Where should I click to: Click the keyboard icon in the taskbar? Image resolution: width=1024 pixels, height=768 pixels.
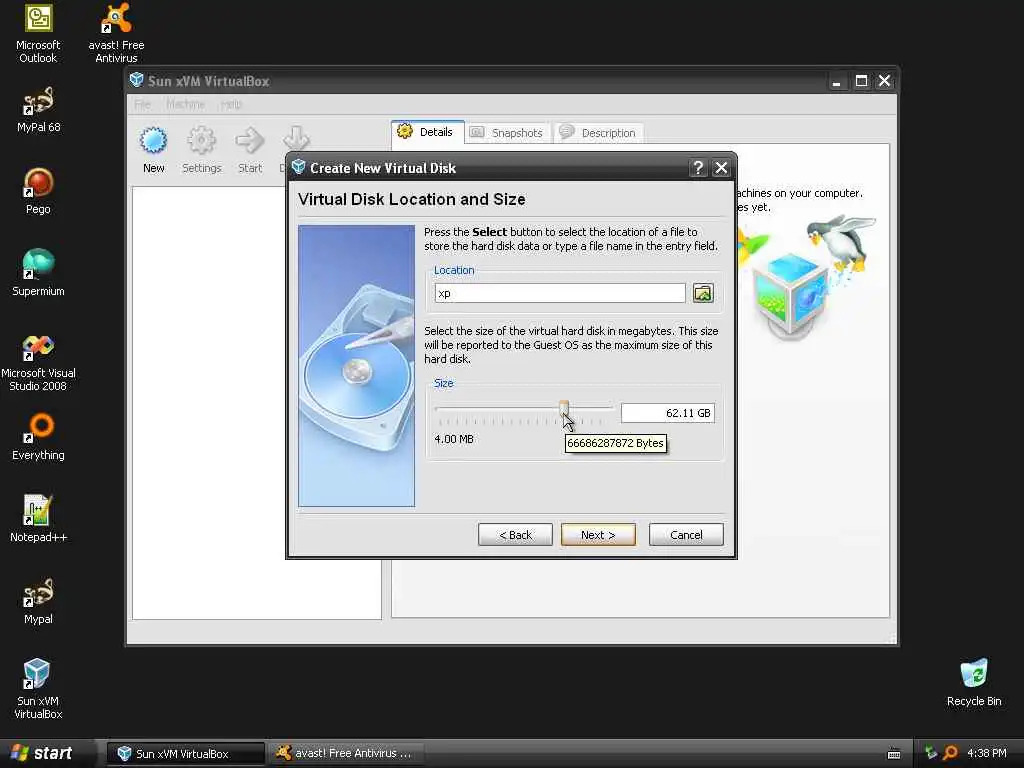click(894, 754)
